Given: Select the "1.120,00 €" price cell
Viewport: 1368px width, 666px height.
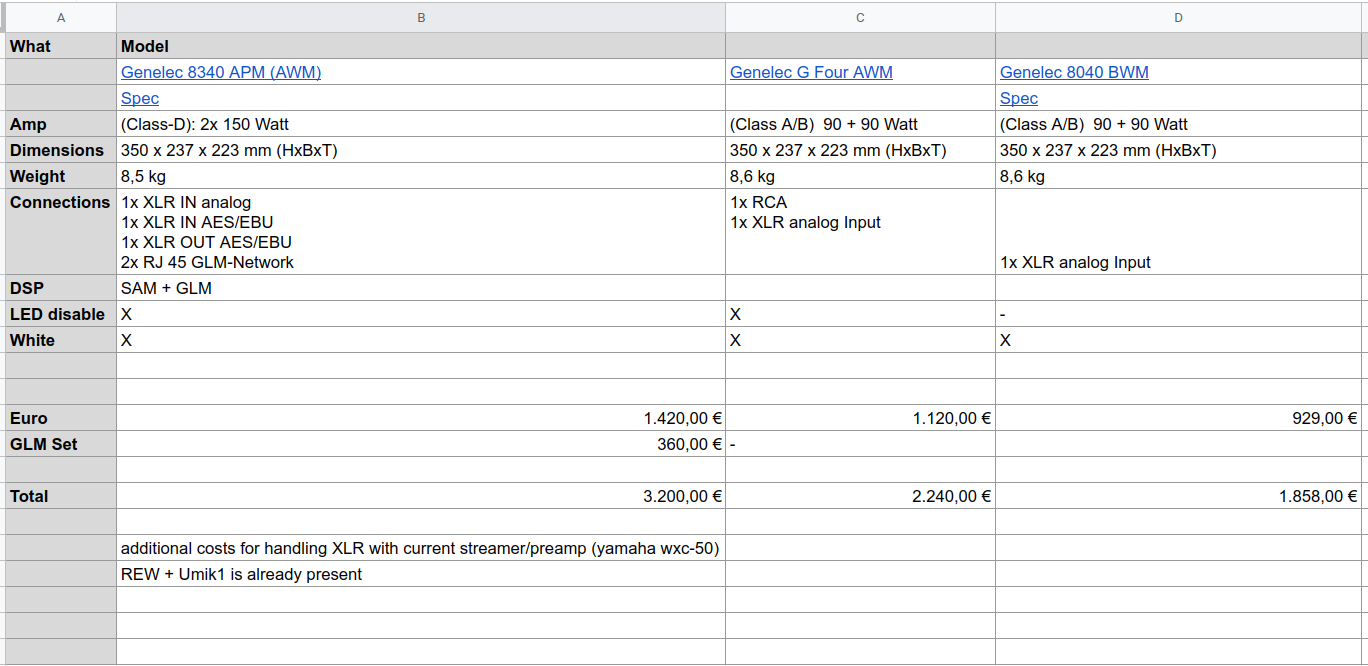Looking at the screenshot, I should point(860,418).
